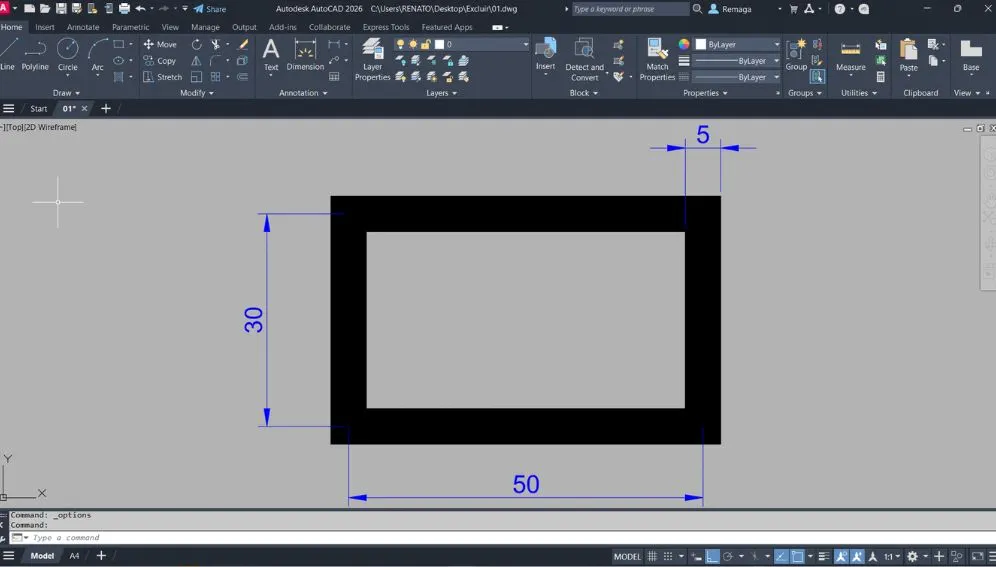996x567 pixels.
Task: Switch to the A4 layout tab
Action: point(74,556)
